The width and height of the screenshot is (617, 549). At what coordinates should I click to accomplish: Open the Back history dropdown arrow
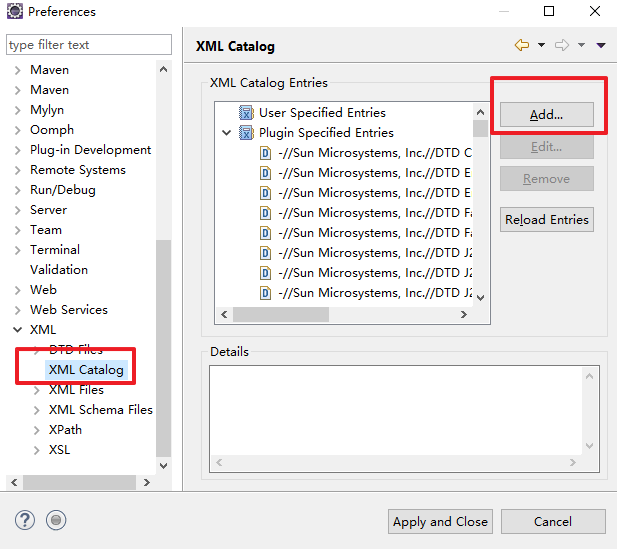(x=541, y=45)
